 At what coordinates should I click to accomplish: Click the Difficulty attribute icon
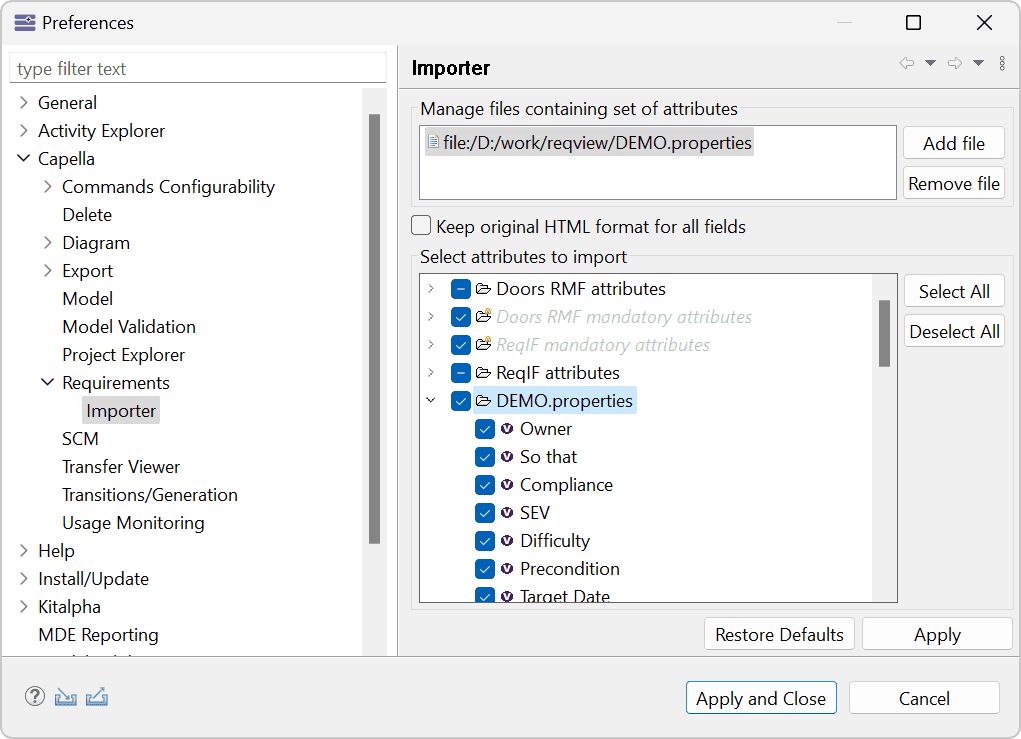(507, 540)
